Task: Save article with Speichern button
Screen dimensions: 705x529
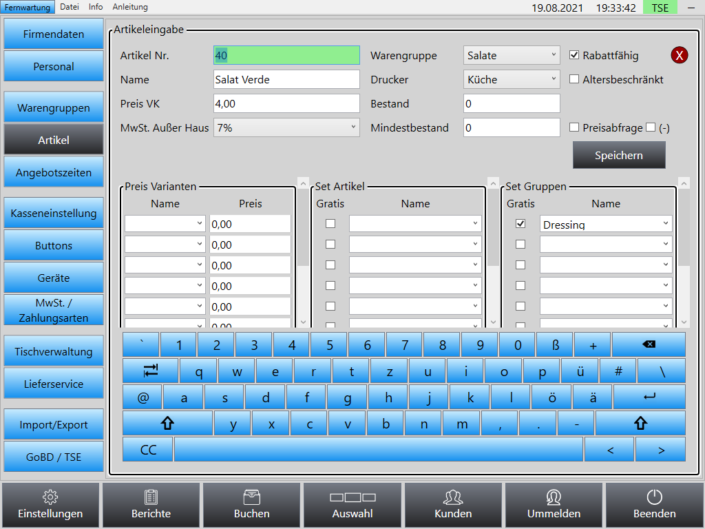Action: tap(619, 155)
